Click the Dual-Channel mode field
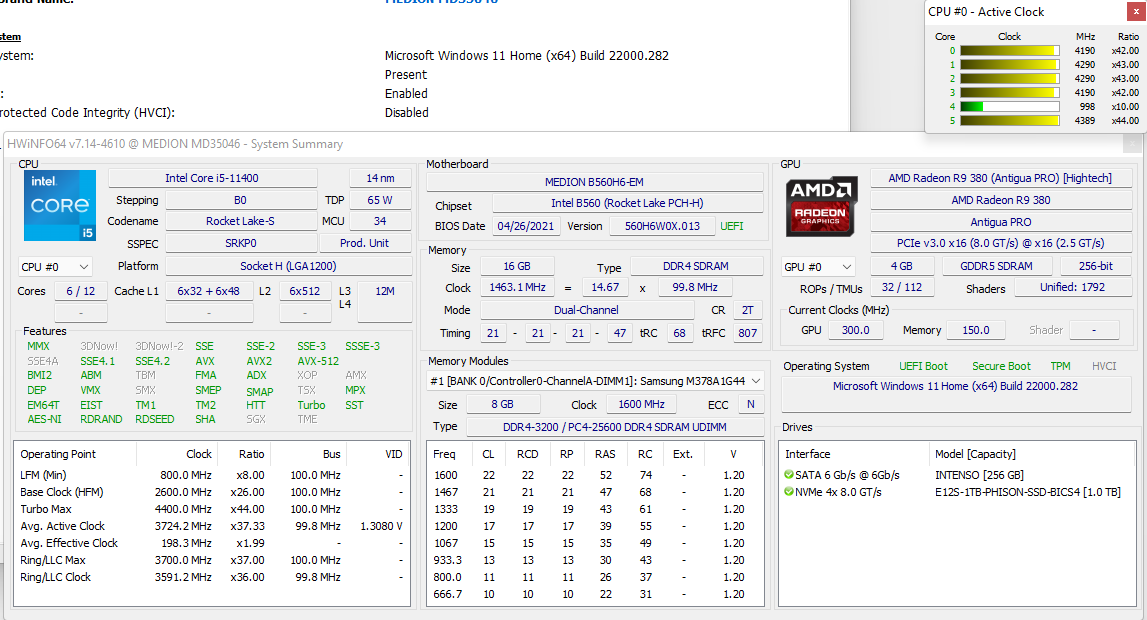 point(586,310)
